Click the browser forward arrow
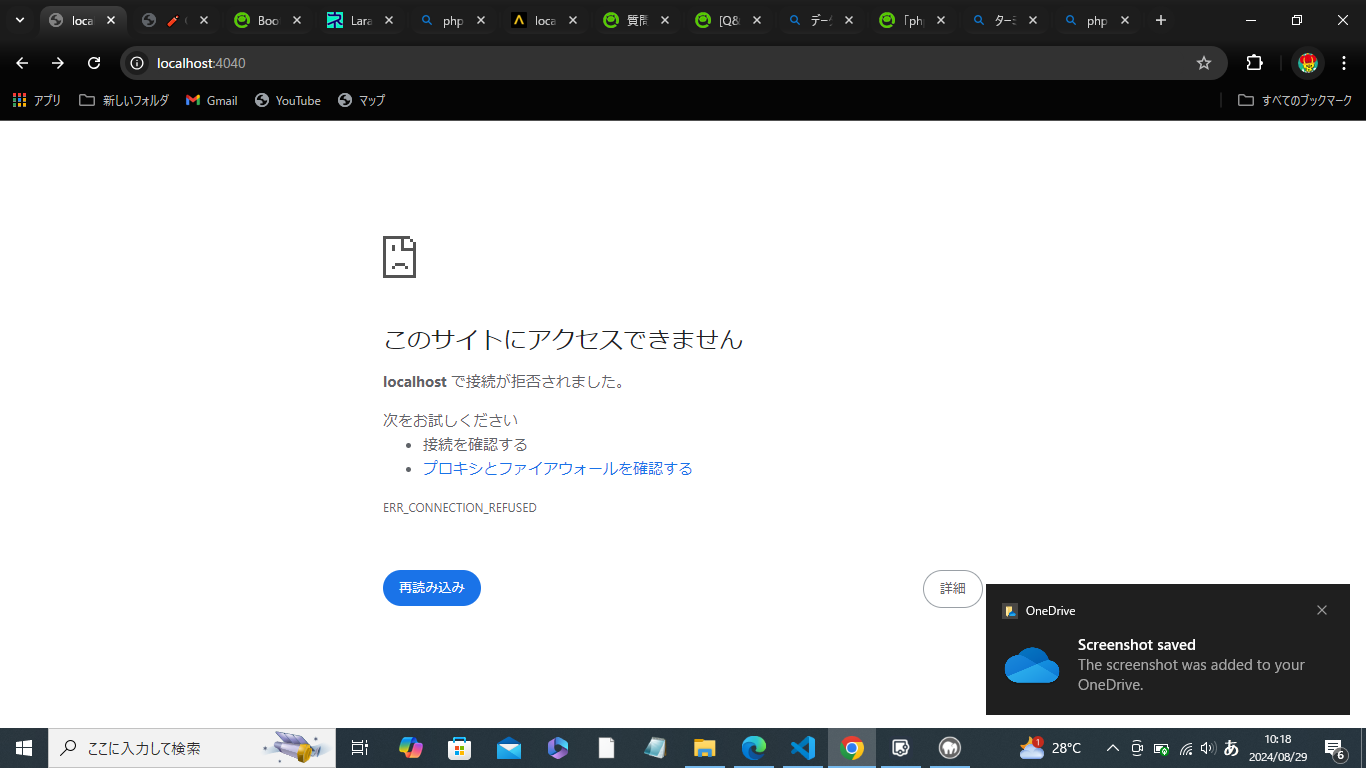This screenshot has height=768, width=1366. 58,63
